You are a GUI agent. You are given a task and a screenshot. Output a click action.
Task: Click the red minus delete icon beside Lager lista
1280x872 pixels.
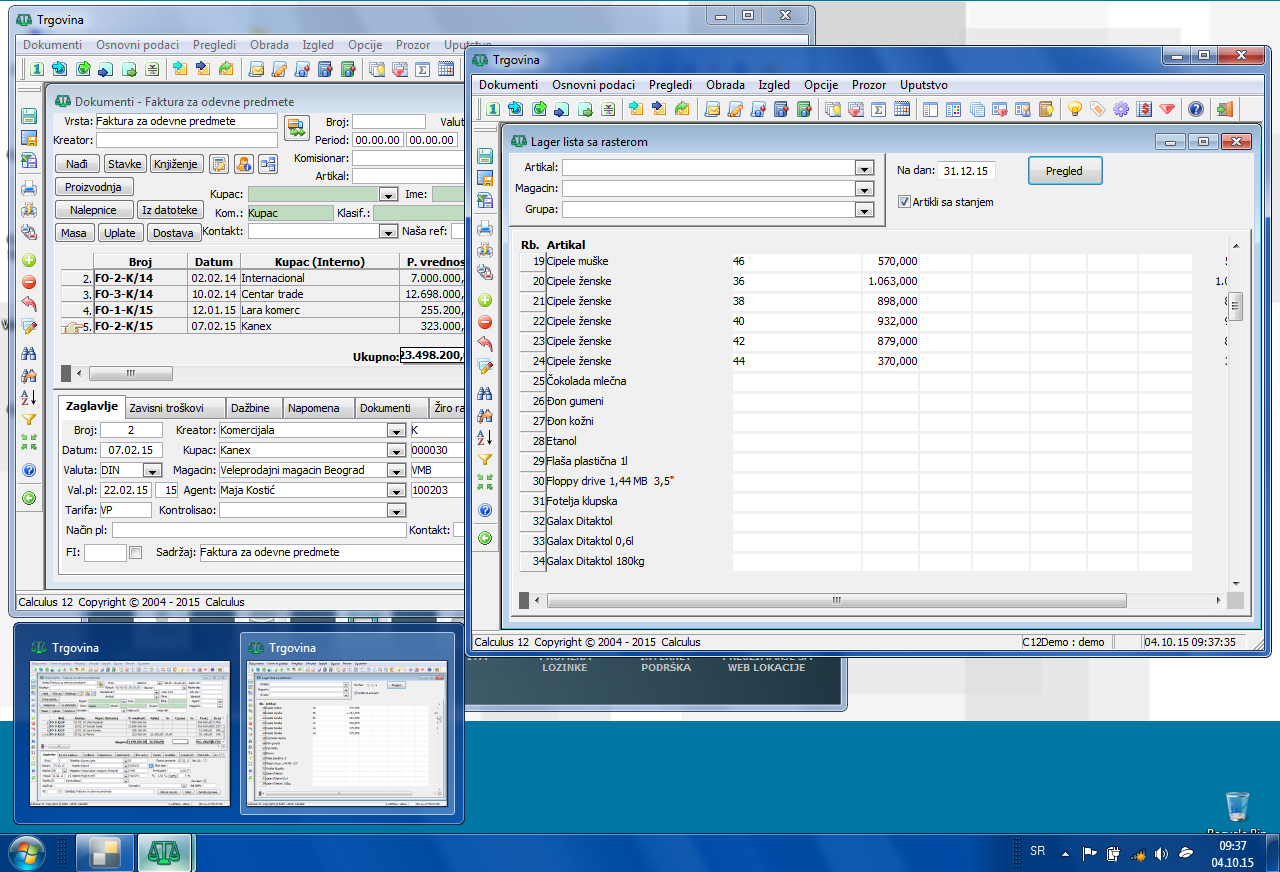click(485, 322)
